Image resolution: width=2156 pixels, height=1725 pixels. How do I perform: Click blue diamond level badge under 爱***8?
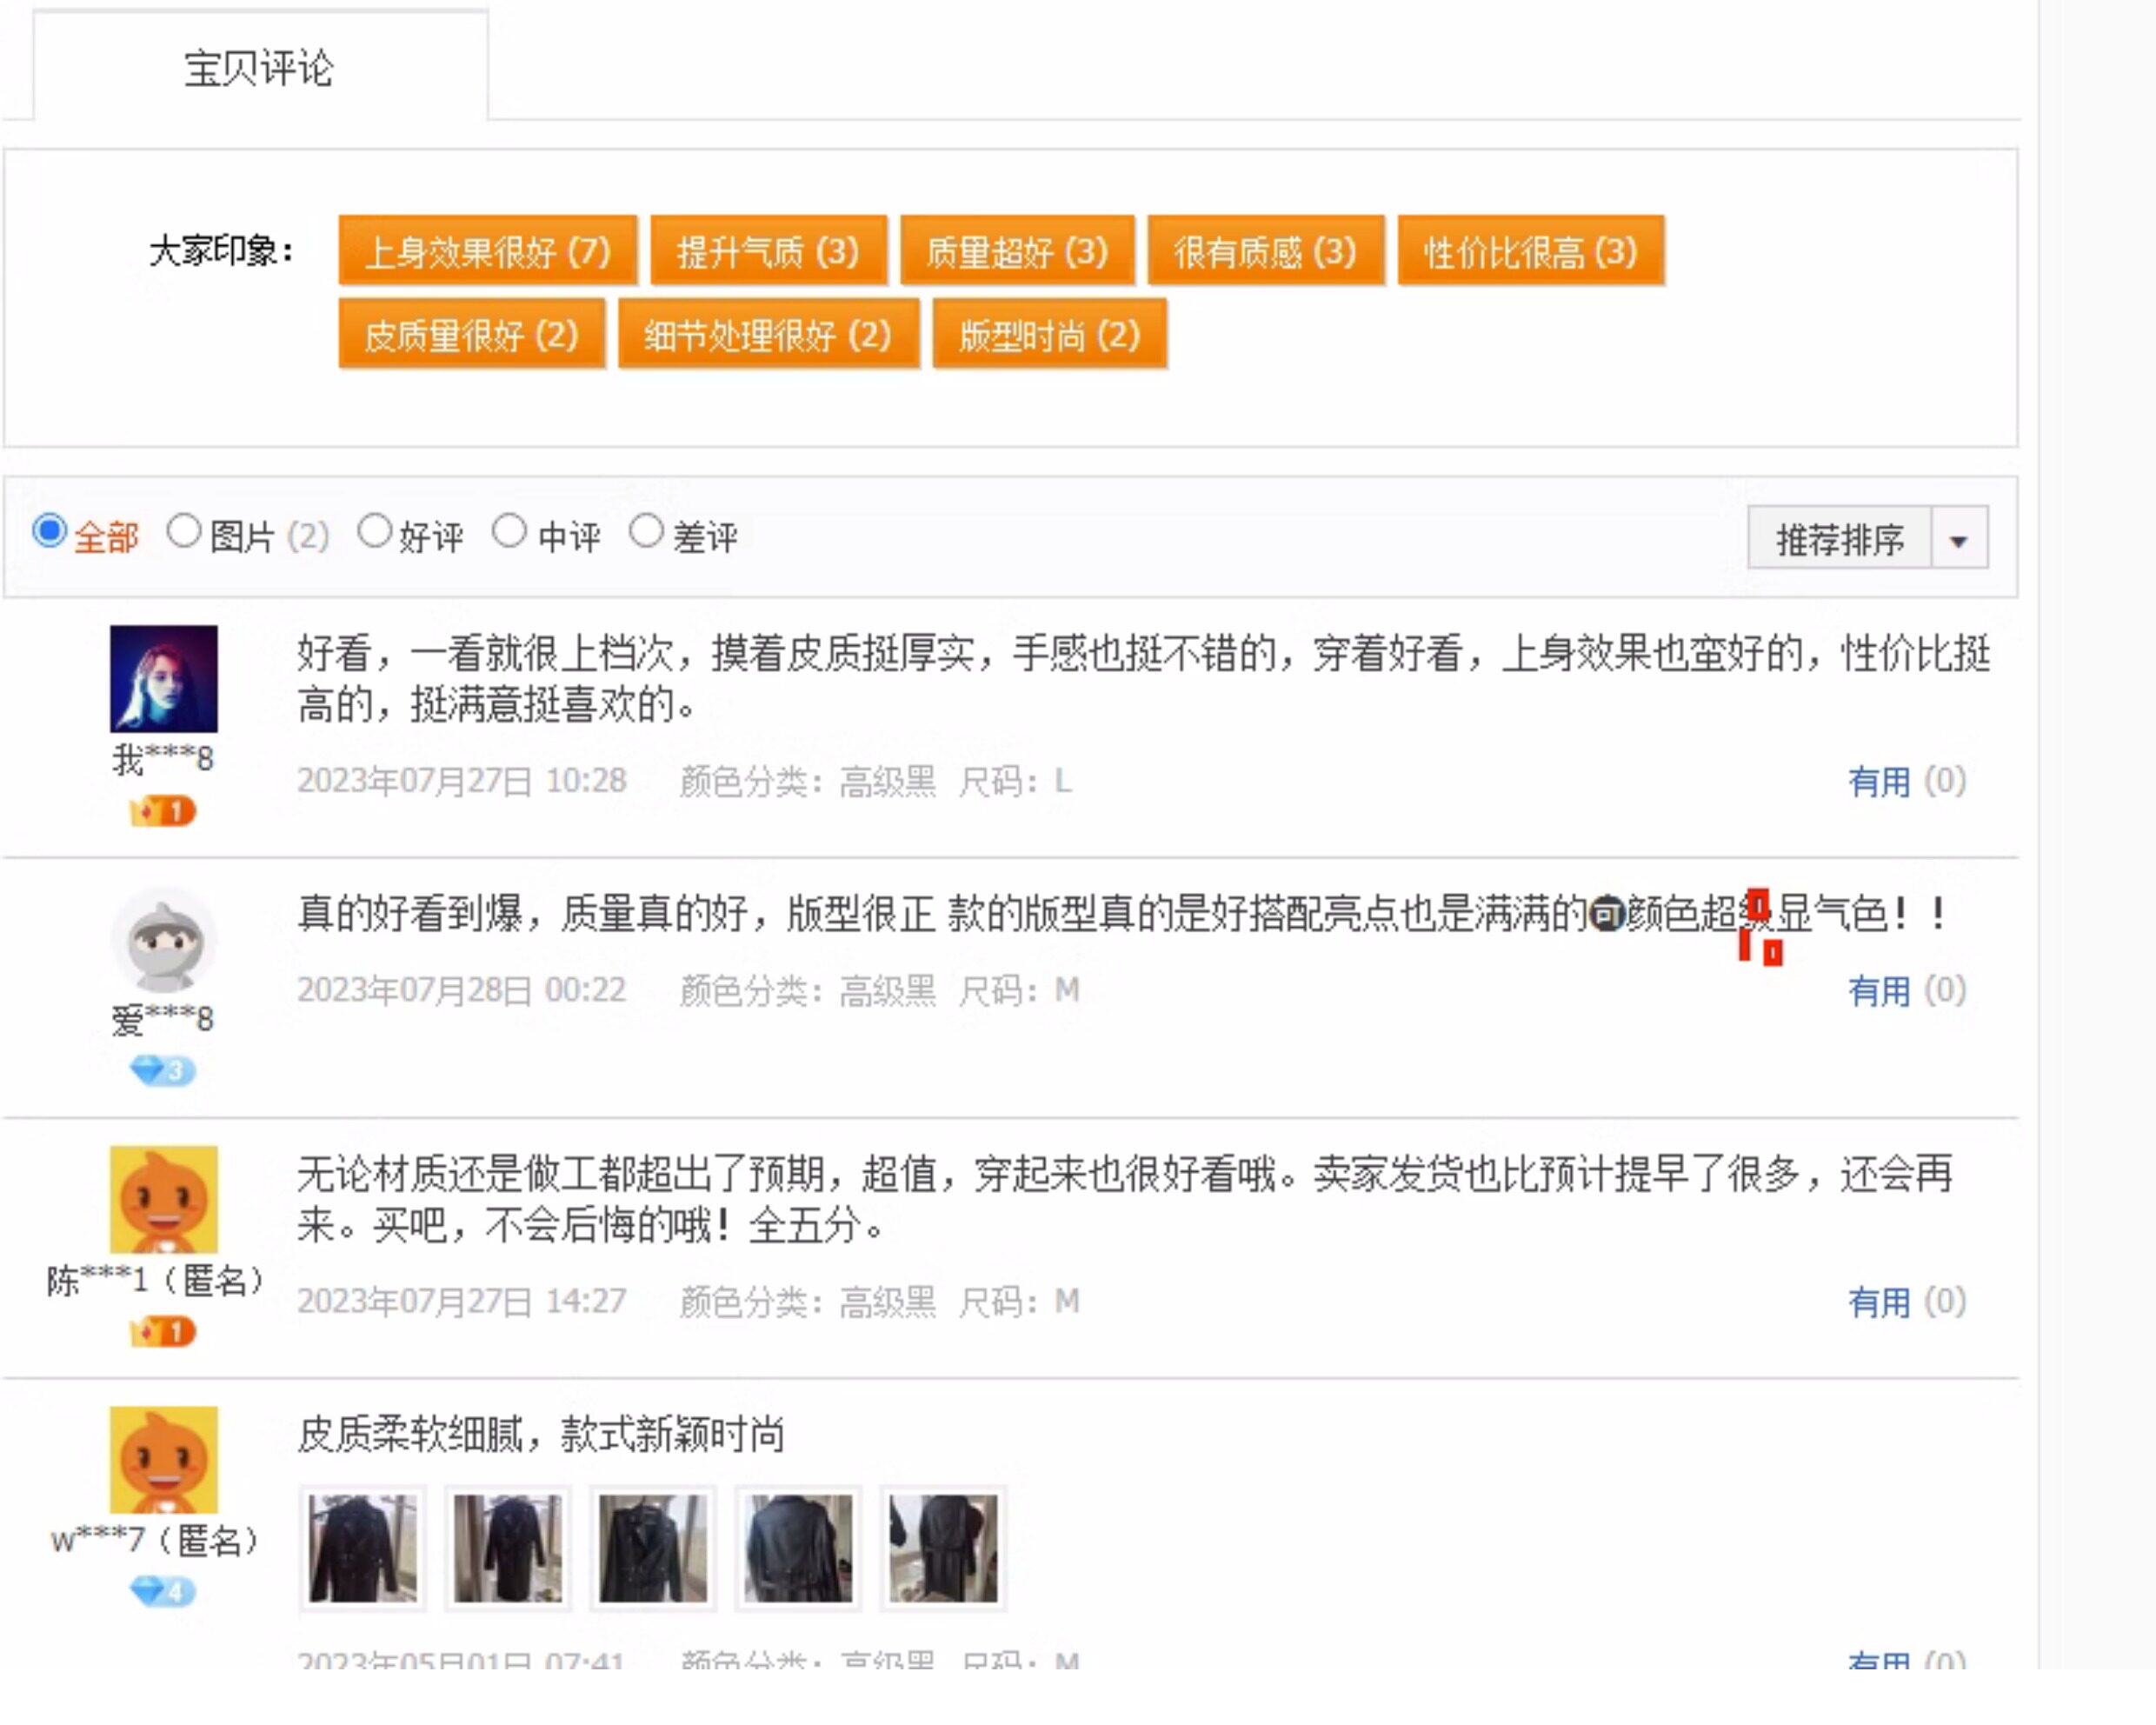click(163, 1070)
